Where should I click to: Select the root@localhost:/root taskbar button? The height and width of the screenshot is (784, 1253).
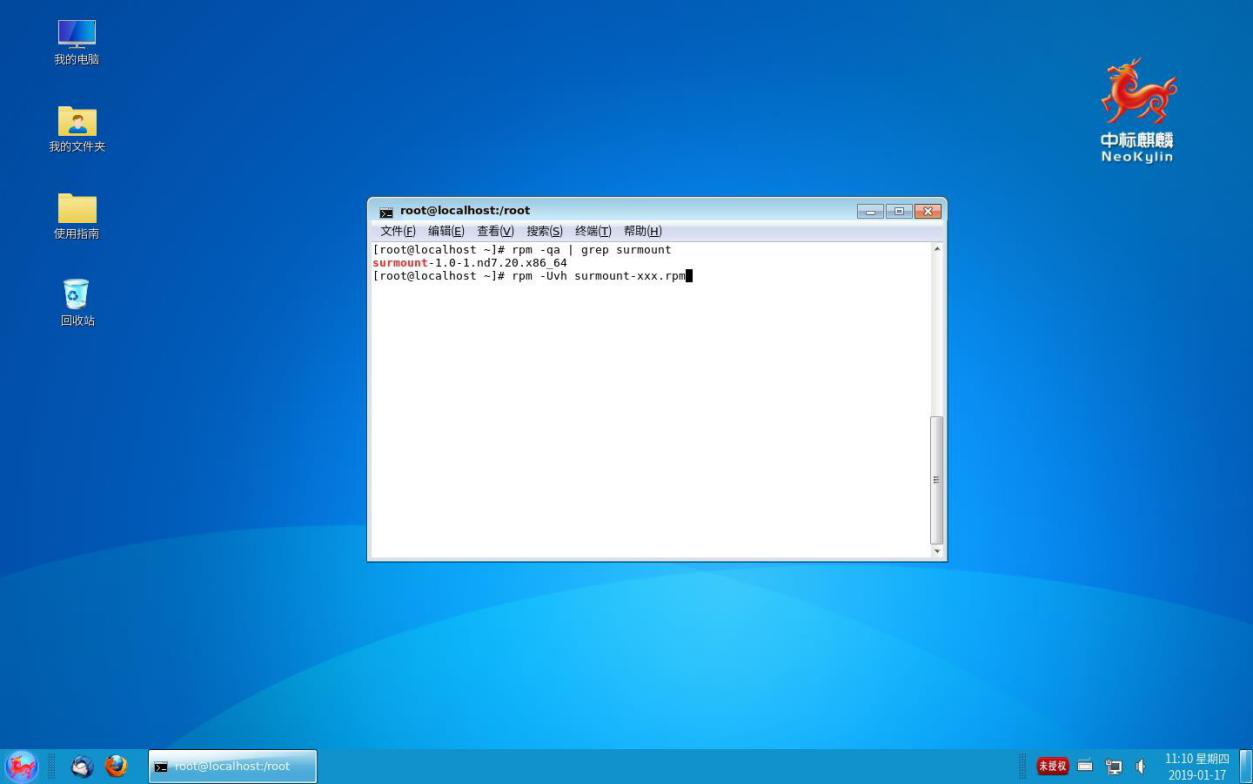pyautogui.click(x=233, y=767)
